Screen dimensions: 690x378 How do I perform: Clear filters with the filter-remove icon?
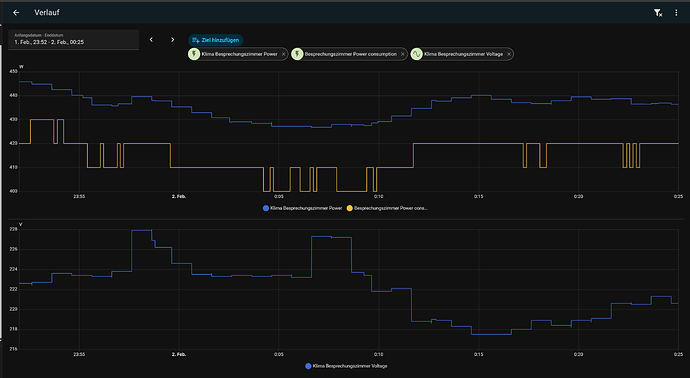pos(658,13)
